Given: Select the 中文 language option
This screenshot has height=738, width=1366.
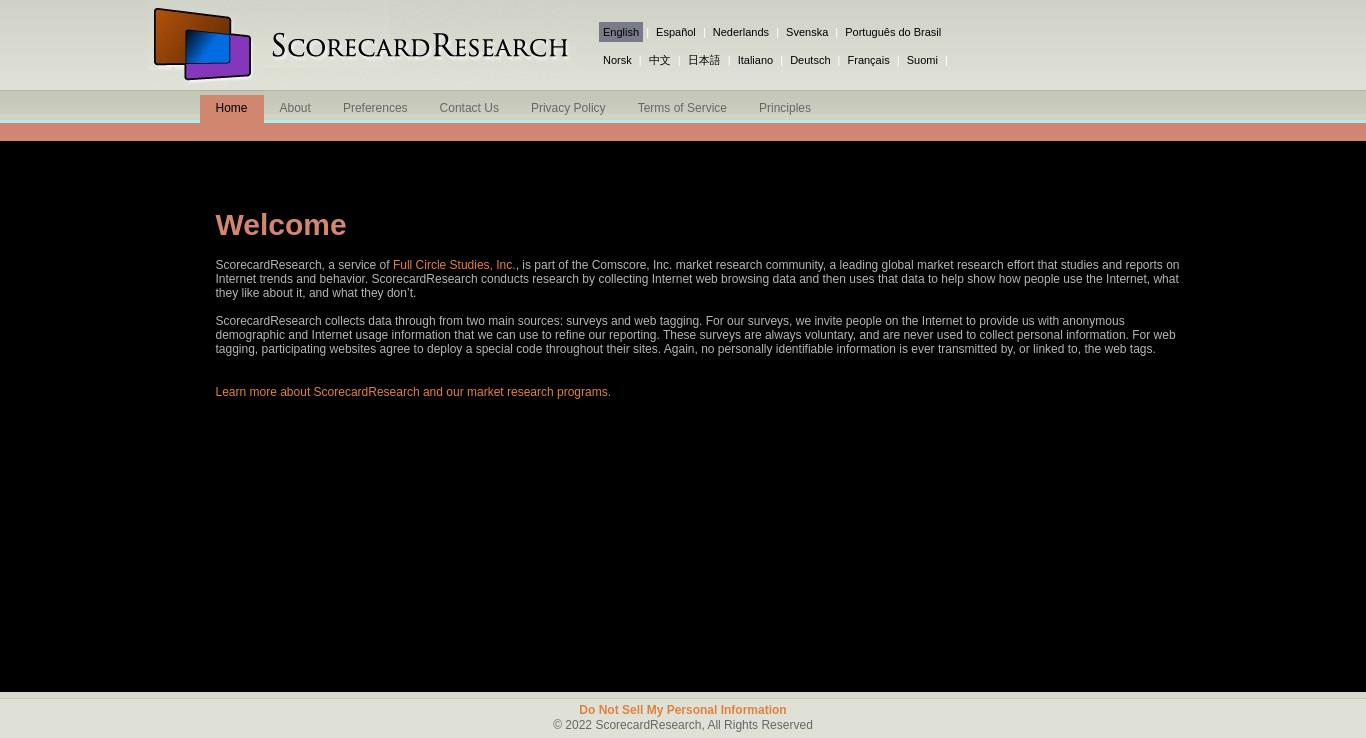Looking at the screenshot, I should click(x=659, y=60).
